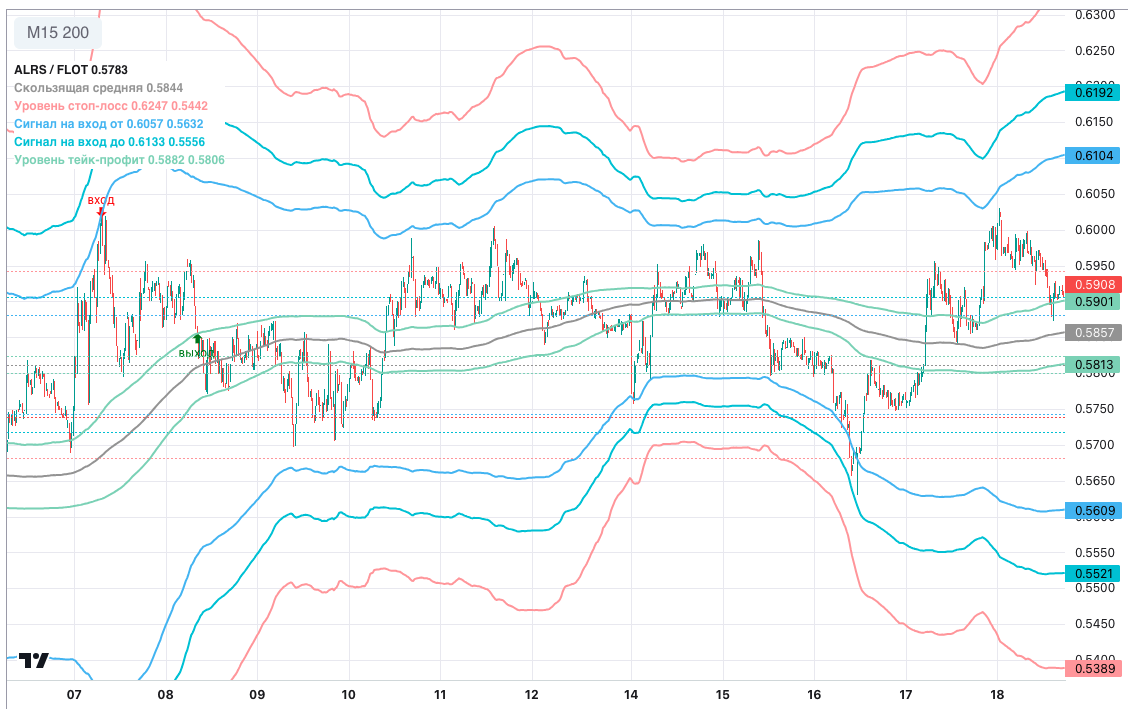Click the 0.6192 price label
1135x719 pixels.
click(1094, 93)
